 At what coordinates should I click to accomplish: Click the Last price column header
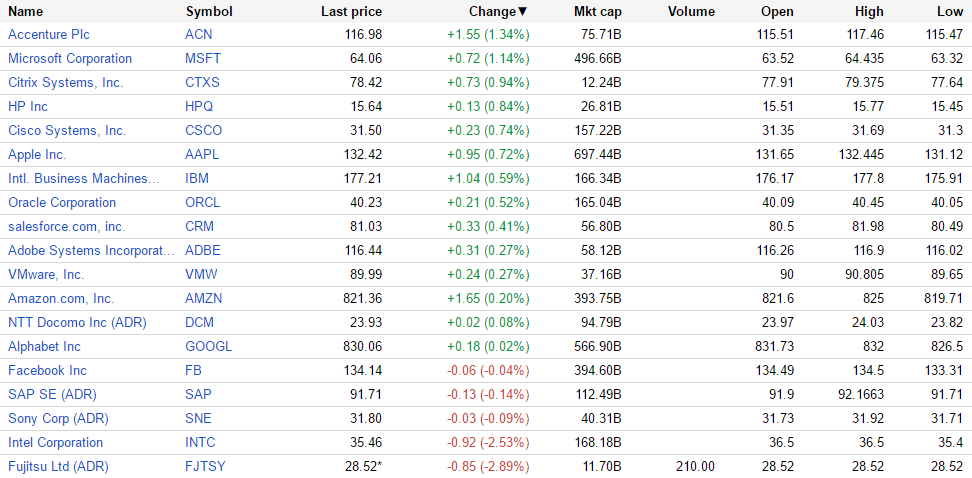pyautogui.click(x=351, y=12)
